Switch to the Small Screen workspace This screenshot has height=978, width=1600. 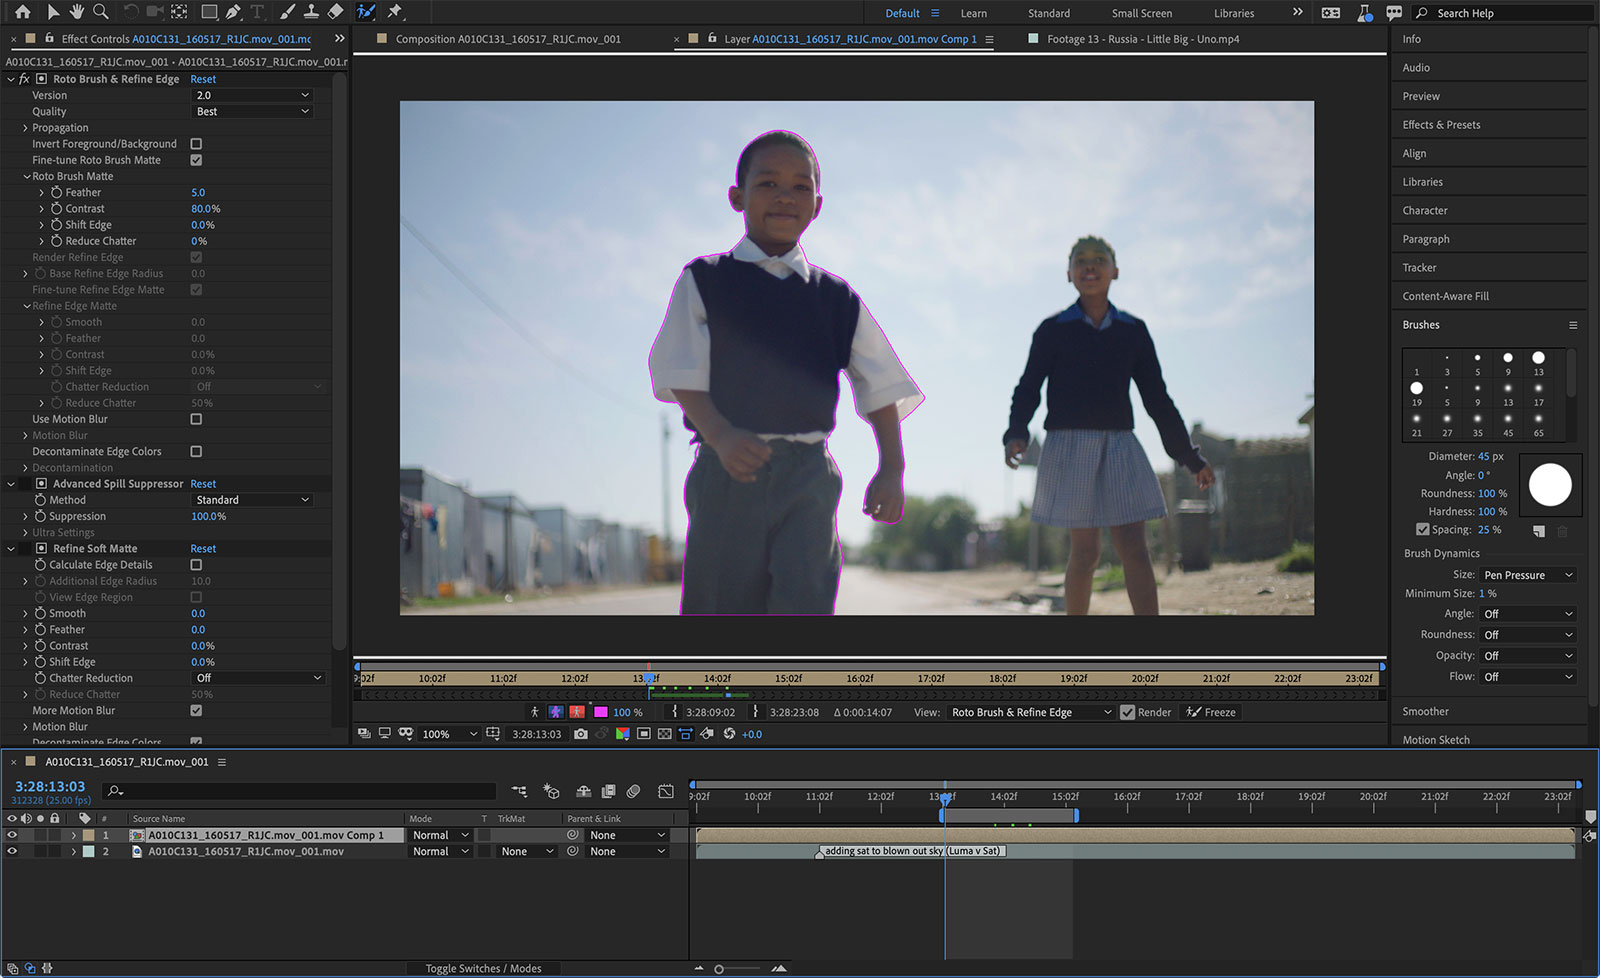pos(1141,13)
